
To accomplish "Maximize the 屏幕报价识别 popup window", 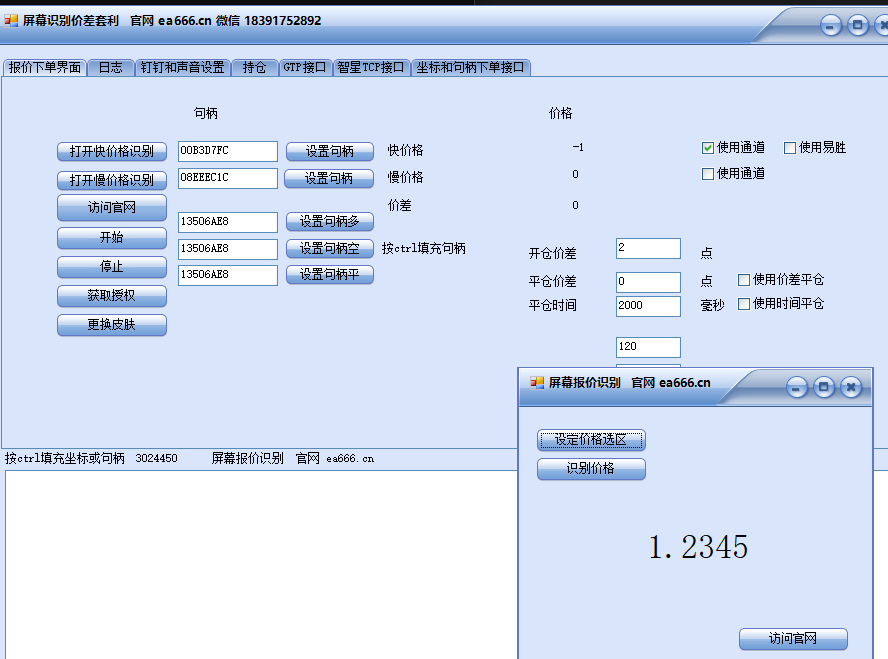I will (824, 388).
